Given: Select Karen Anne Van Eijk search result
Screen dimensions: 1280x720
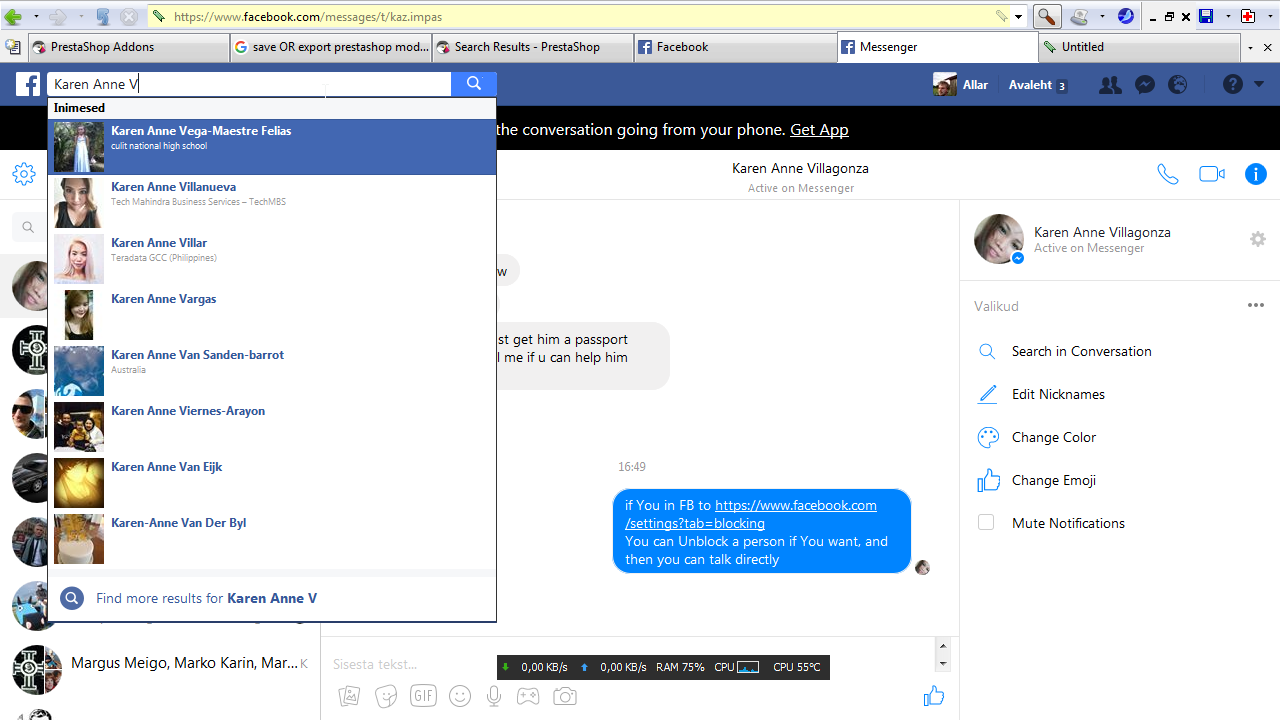Looking at the screenshot, I should point(272,483).
